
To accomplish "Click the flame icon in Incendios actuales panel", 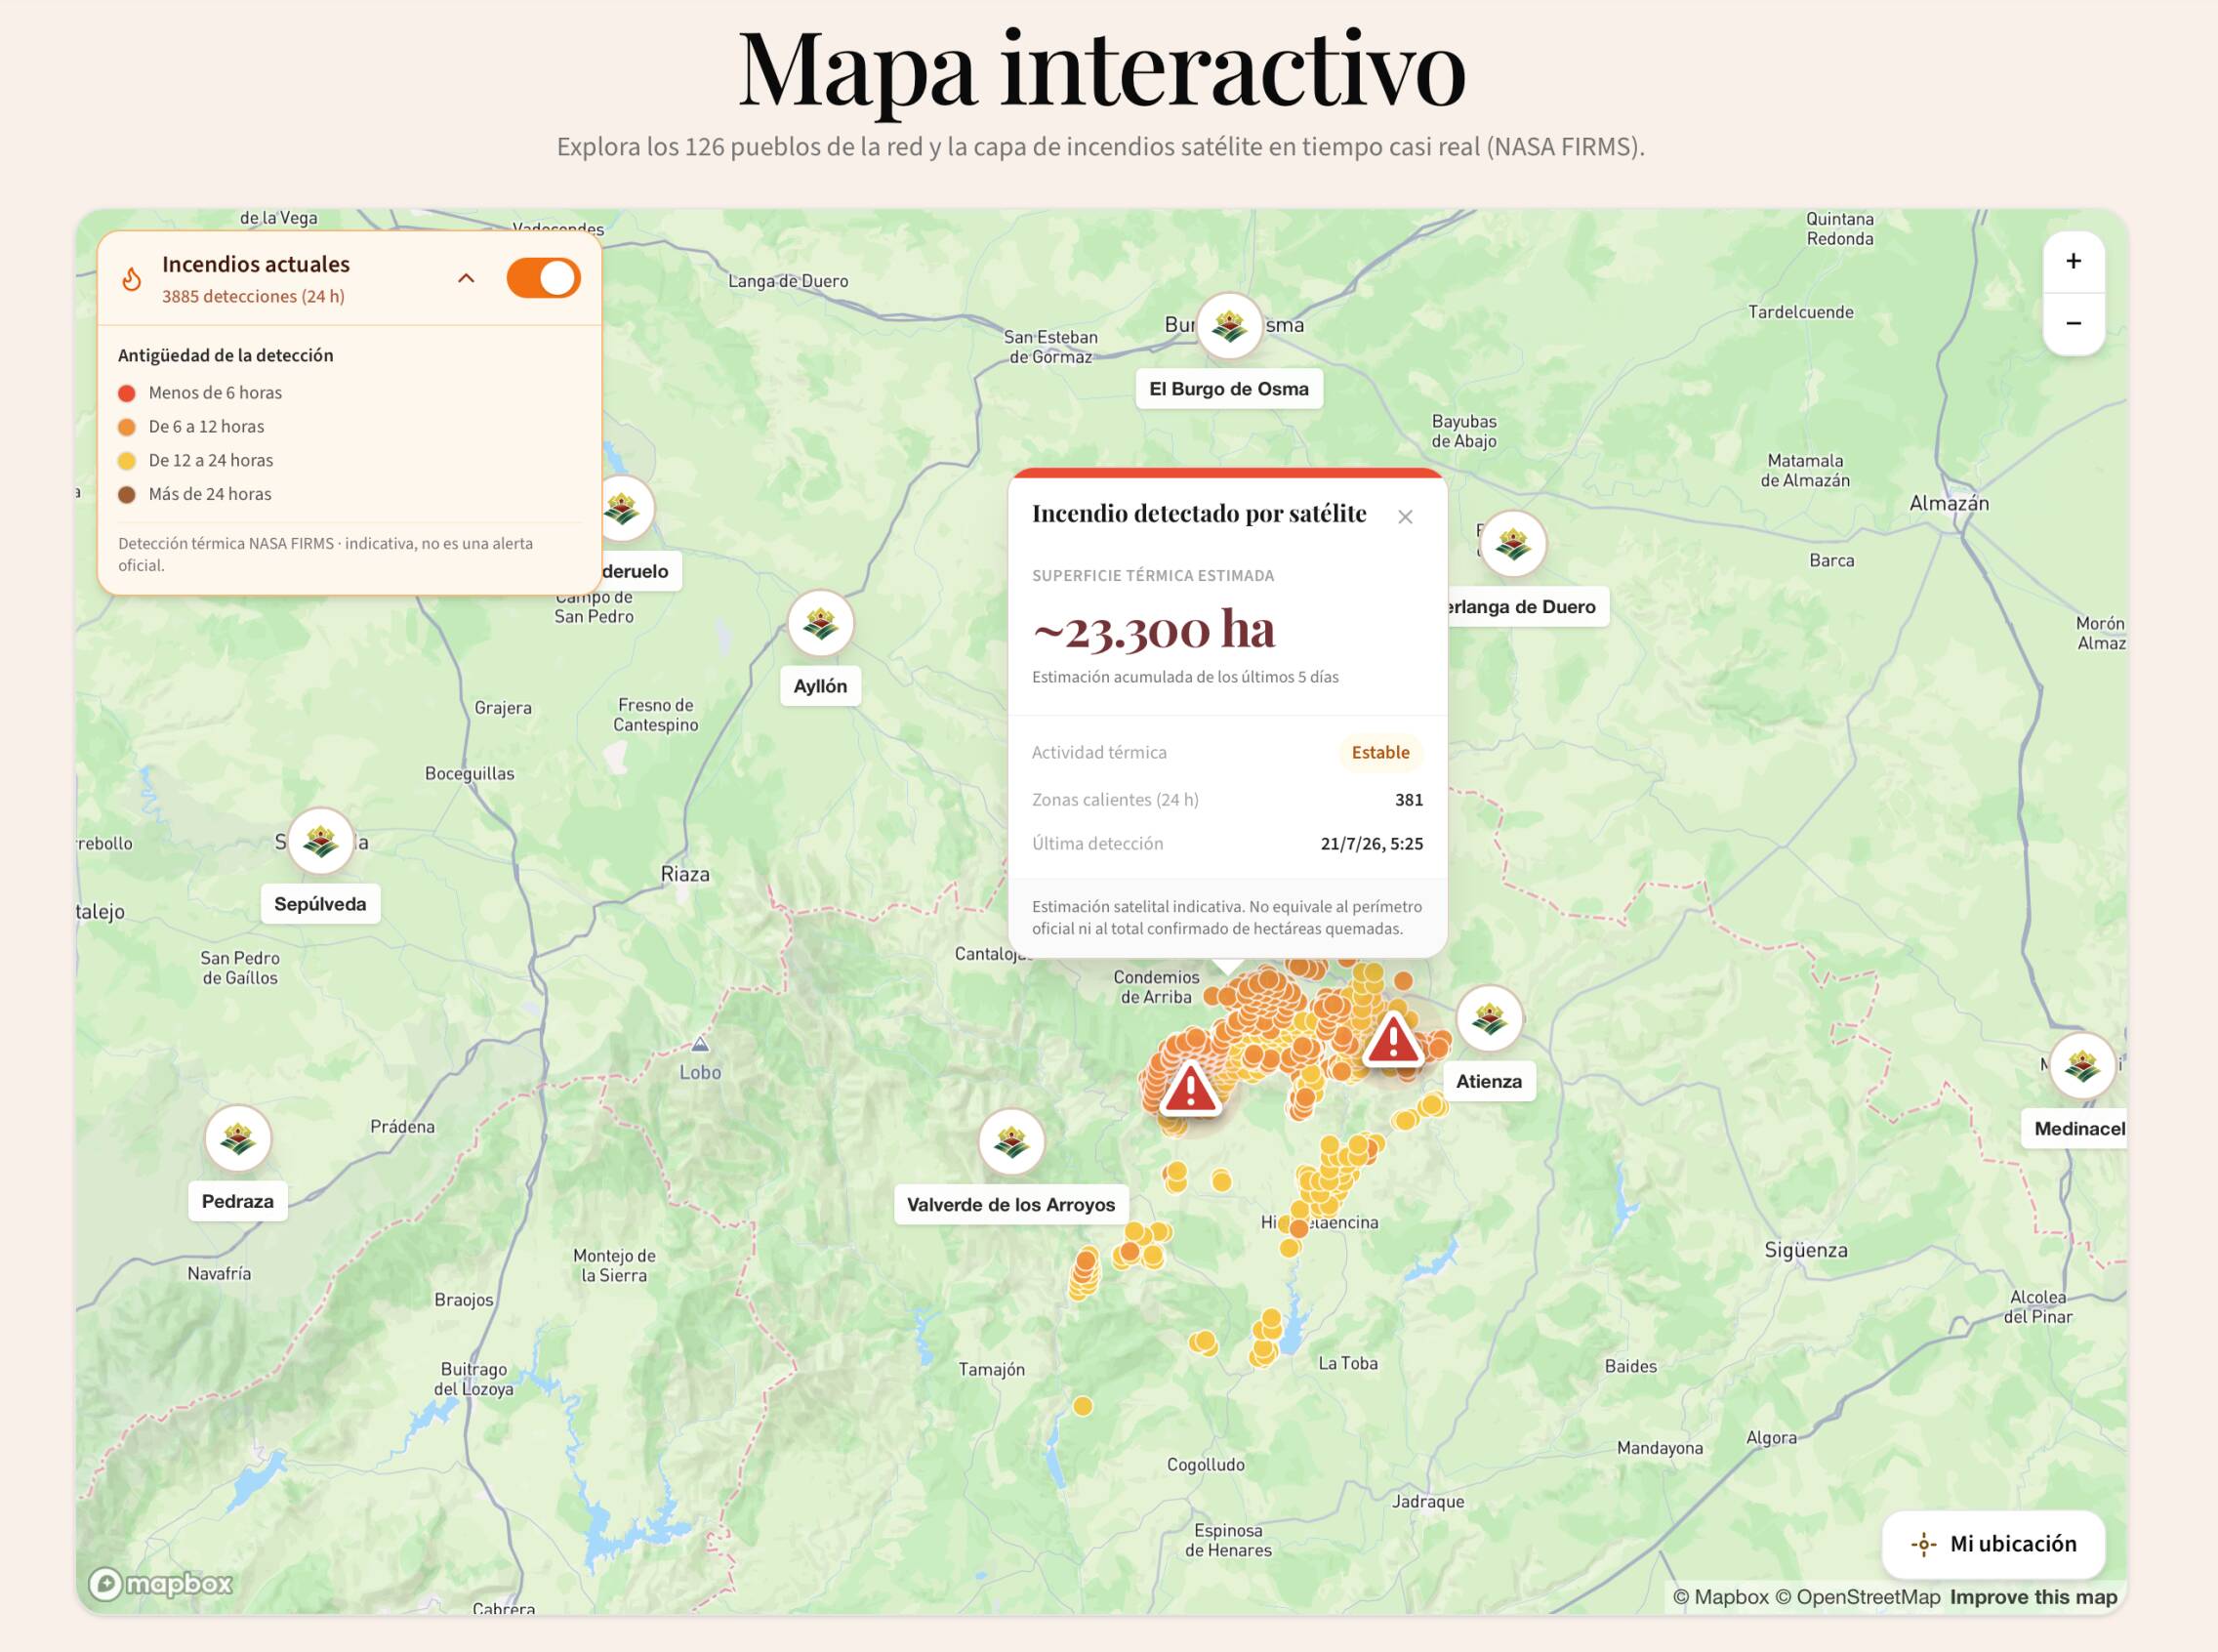I will 131,279.
